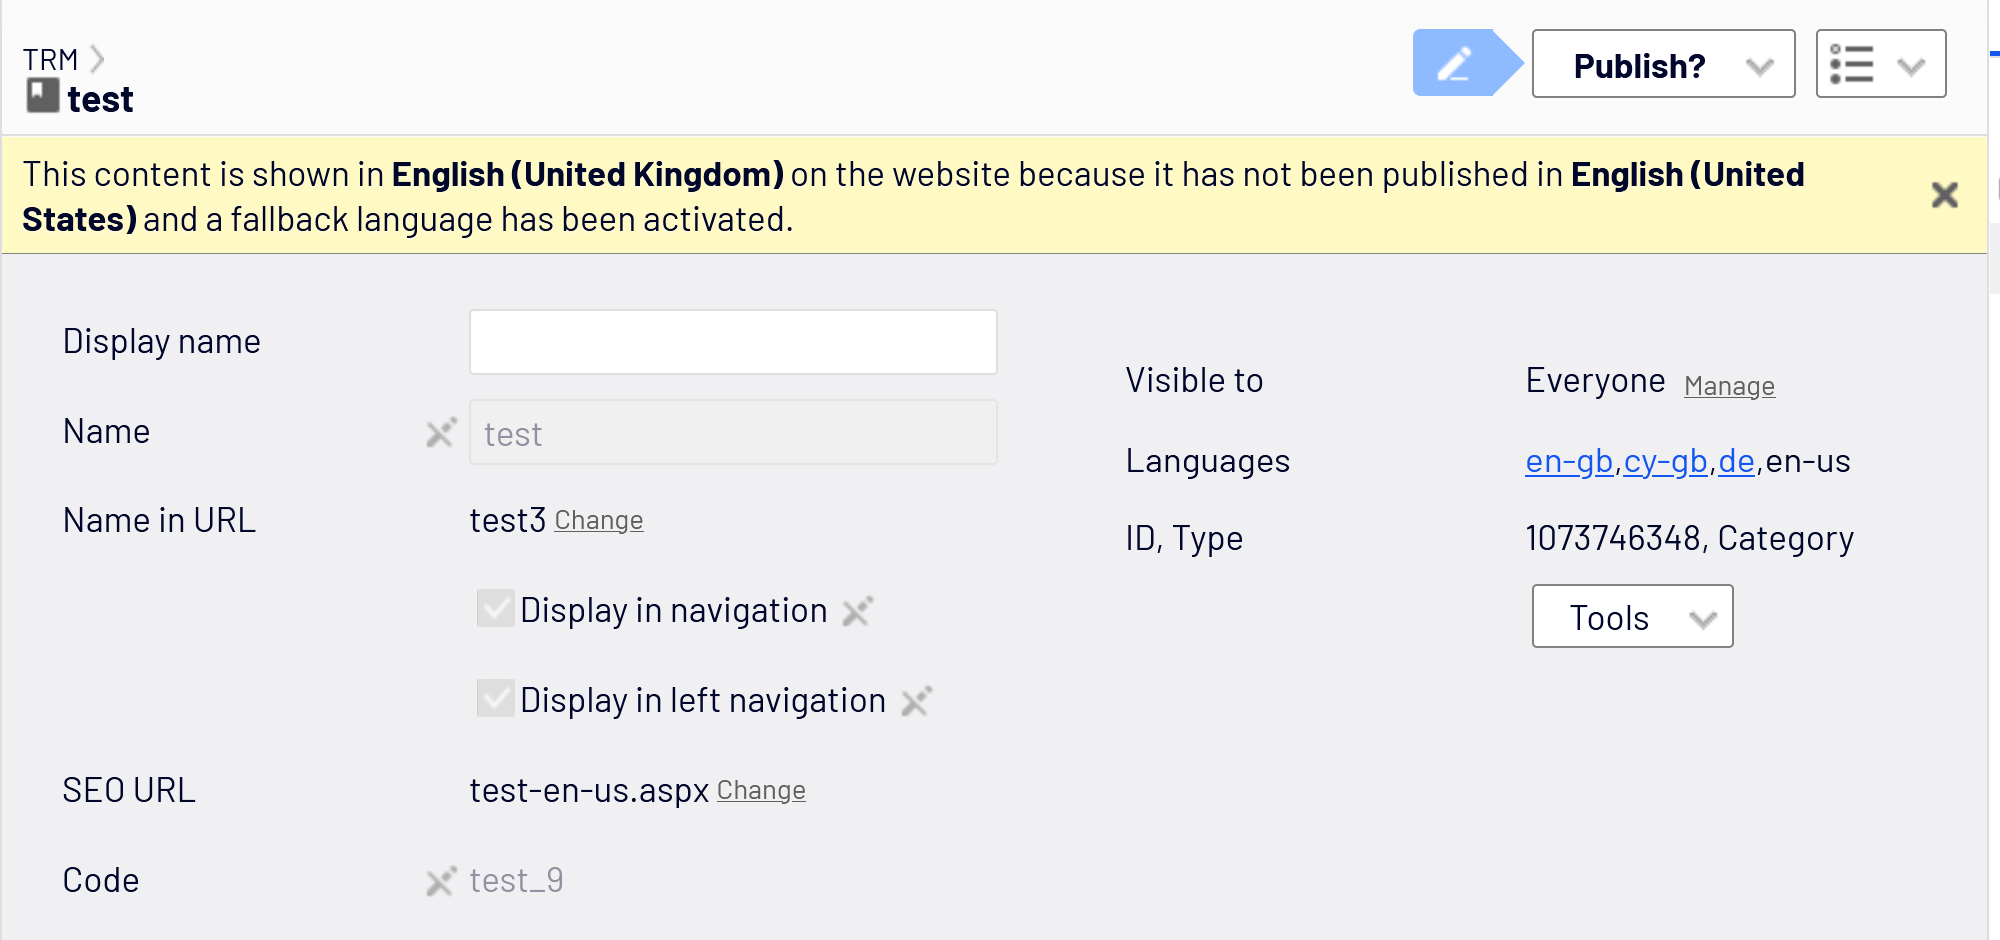Switch to the cy-gb language
The height and width of the screenshot is (940, 2000).
pos(1665,461)
